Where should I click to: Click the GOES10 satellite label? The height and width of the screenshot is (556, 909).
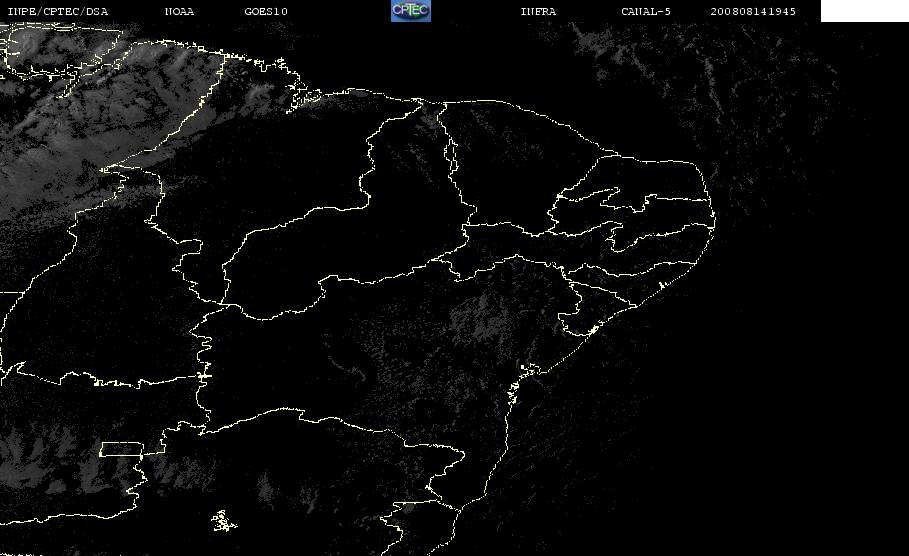(x=266, y=12)
